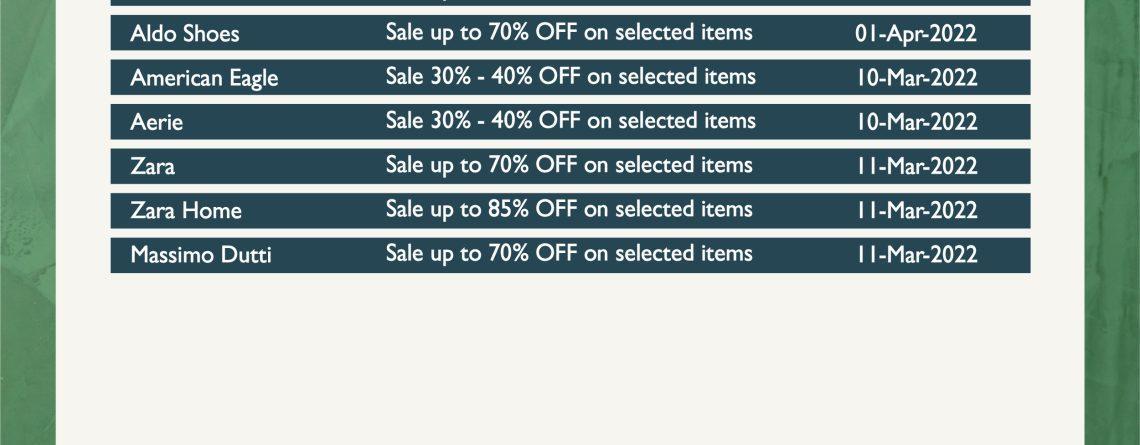The width and height of the screenshot is (1140, 445).
Task: Select the Massimo Dutti store name
Action: [x=201, y=255]
